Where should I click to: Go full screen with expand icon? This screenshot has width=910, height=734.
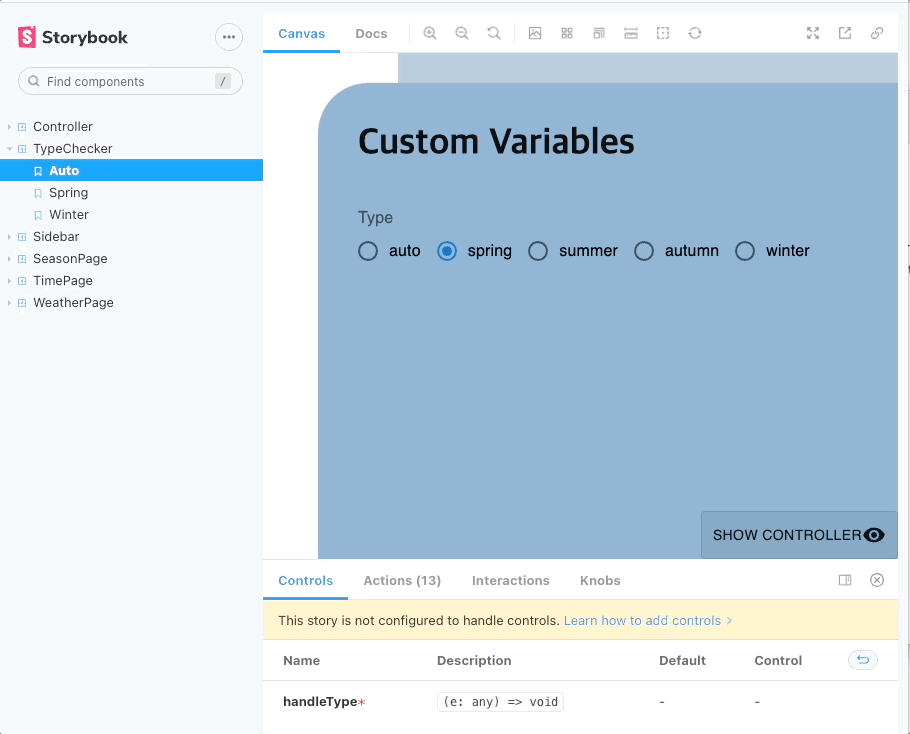[x=813, y=33]
